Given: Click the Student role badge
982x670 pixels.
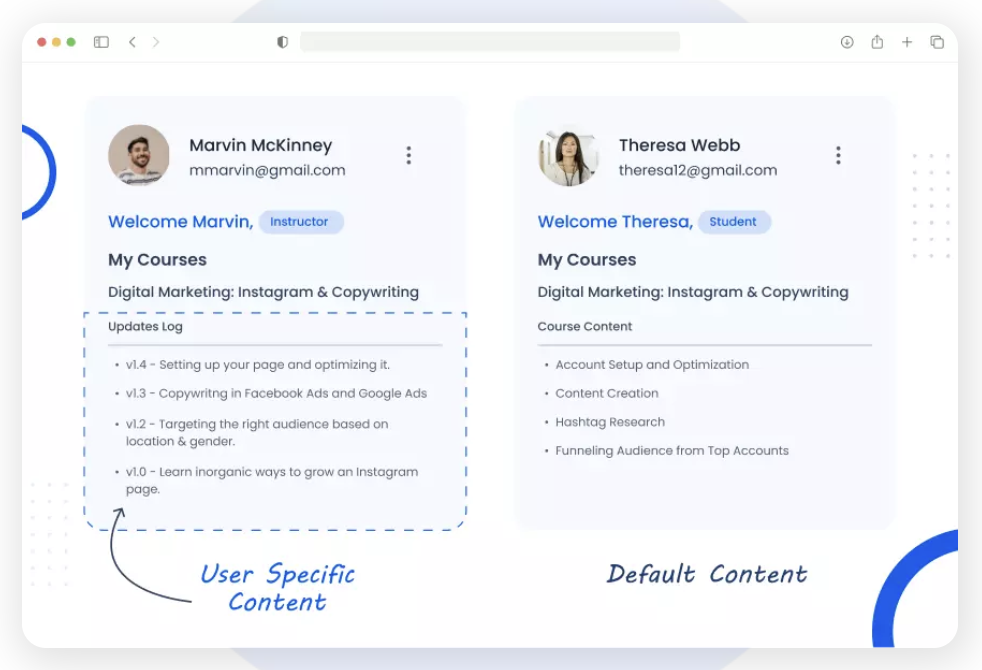Looking at the screenshot, I should pos(733,222).
